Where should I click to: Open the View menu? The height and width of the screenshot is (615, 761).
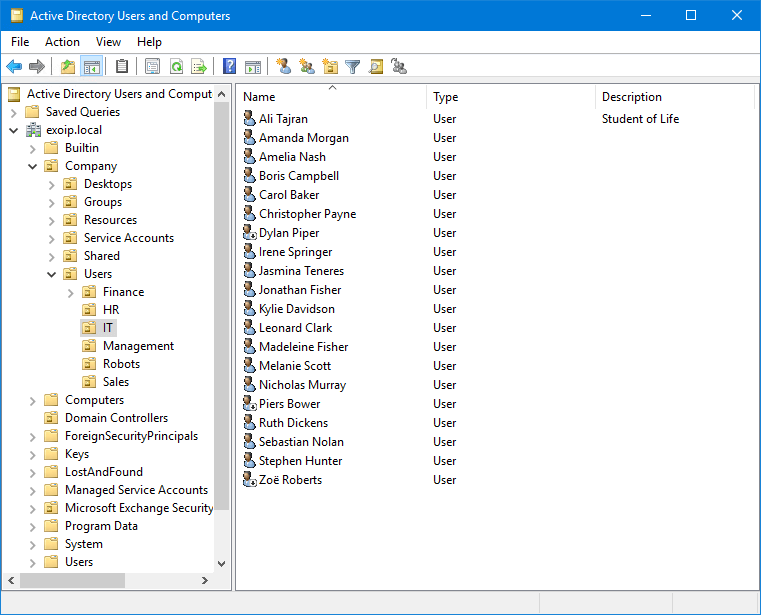pos(108,42)
